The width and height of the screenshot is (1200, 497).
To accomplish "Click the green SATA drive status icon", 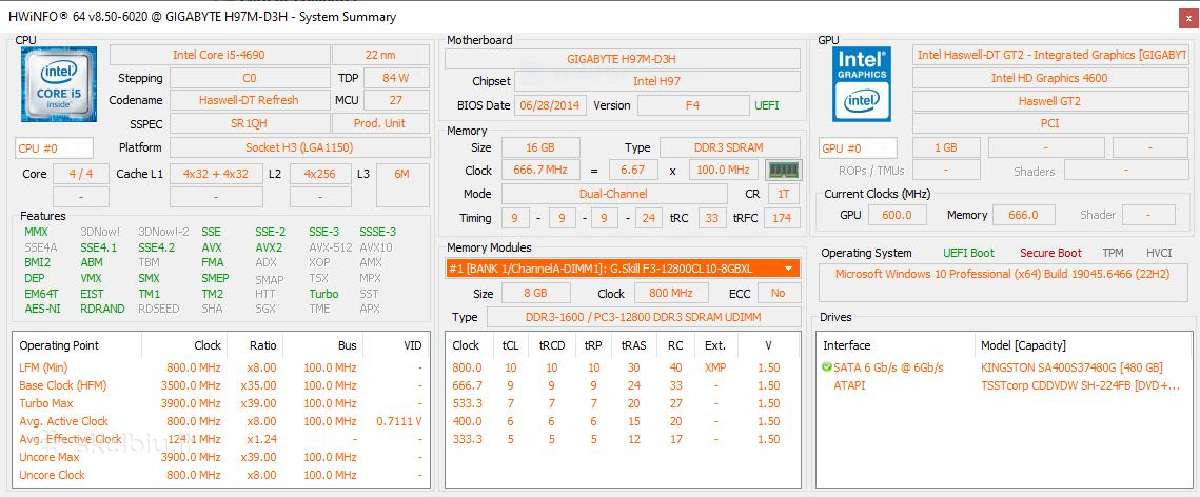I will [x=827, y=368].
